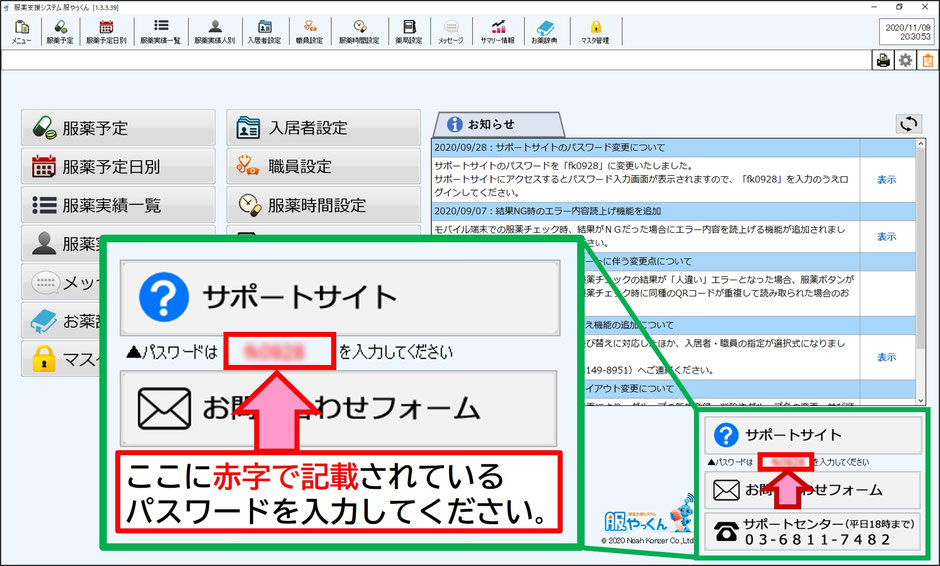Click the orange clipboard icon at top right
Image resolution: width=940 pixels, height=566 pixels.
(x=927, y=60)
